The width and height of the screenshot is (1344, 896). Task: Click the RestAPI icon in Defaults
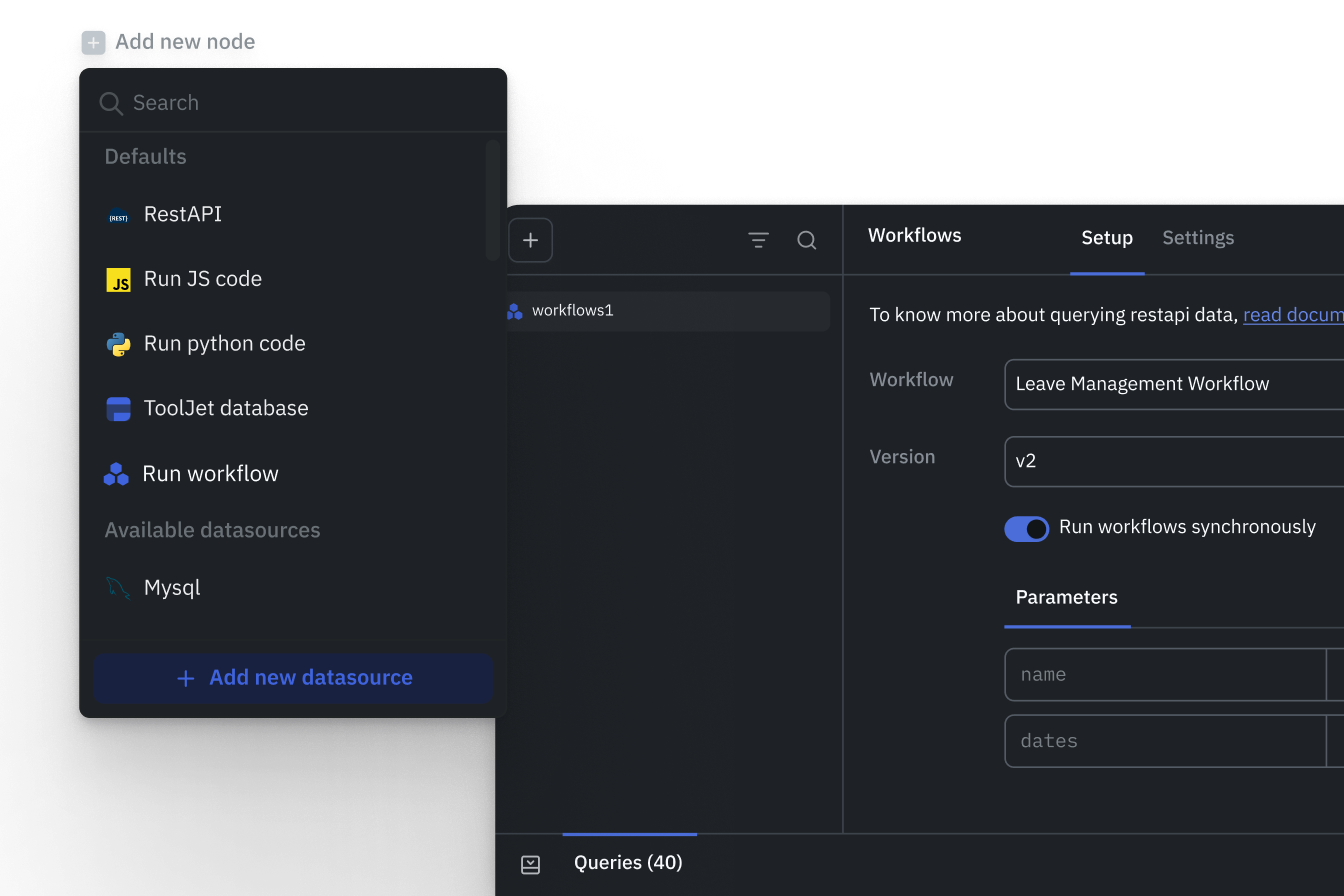point(118,216)
